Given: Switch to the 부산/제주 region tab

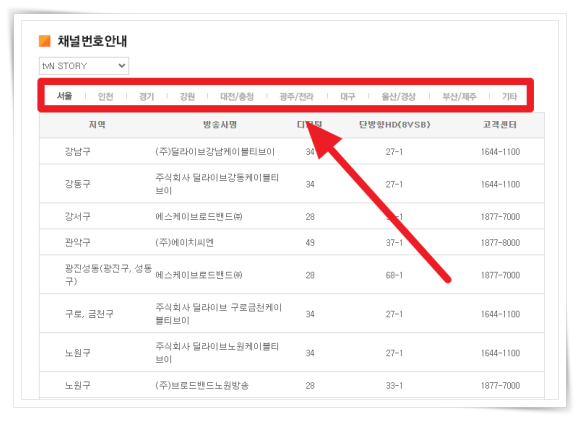Looking at the screenshot, I should [x=459, y=97].
